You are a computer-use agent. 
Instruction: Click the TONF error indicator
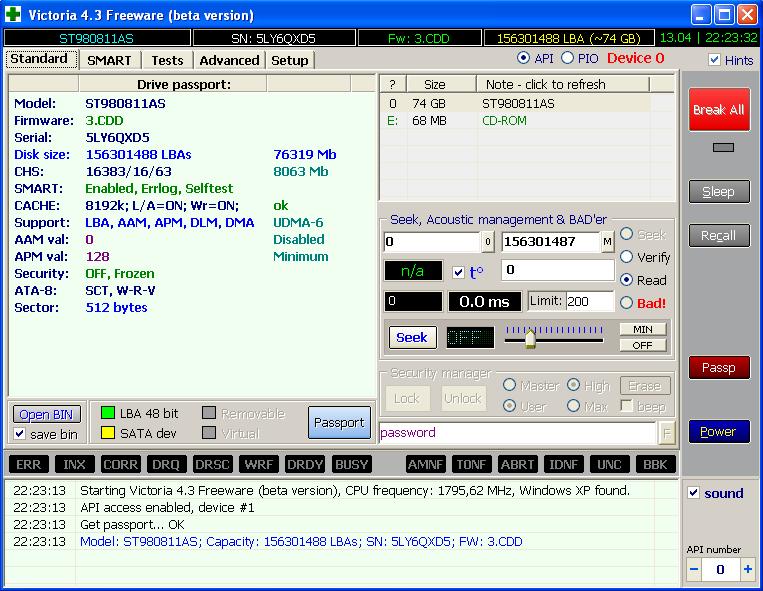(471, 465)
